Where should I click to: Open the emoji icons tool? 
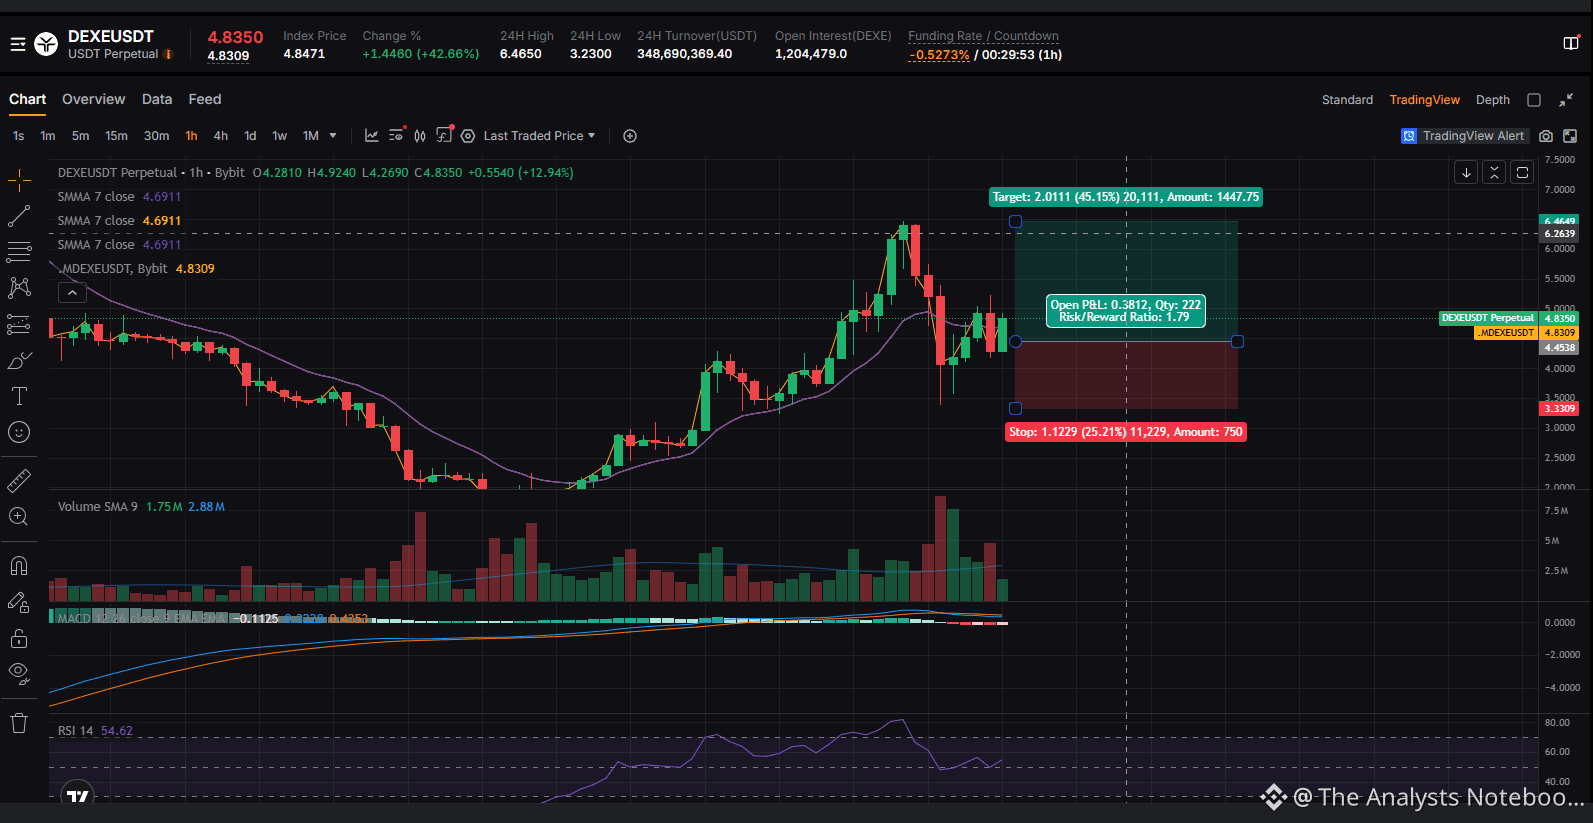click(x=19, y=432)
